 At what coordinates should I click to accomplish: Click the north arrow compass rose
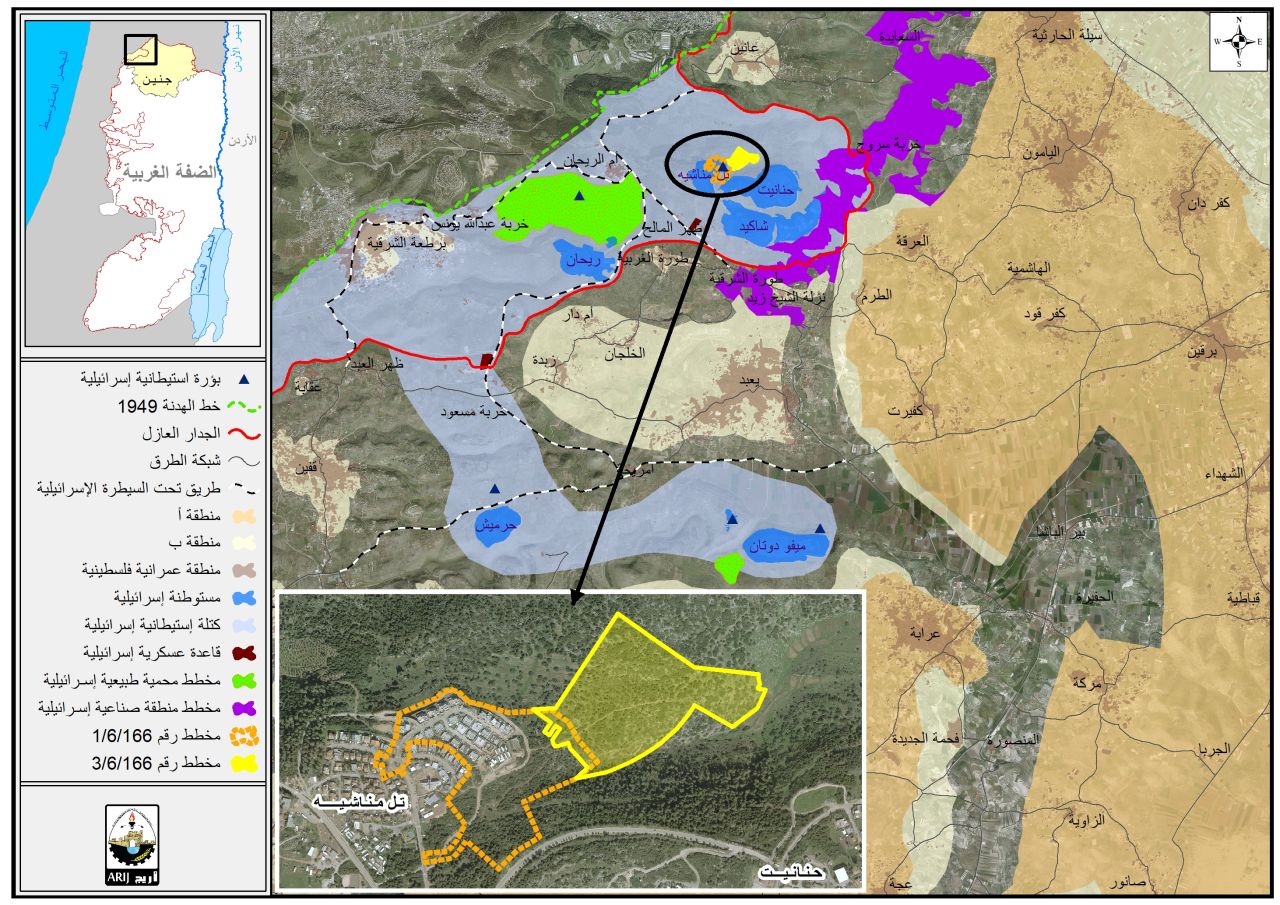click(1238, 42)
